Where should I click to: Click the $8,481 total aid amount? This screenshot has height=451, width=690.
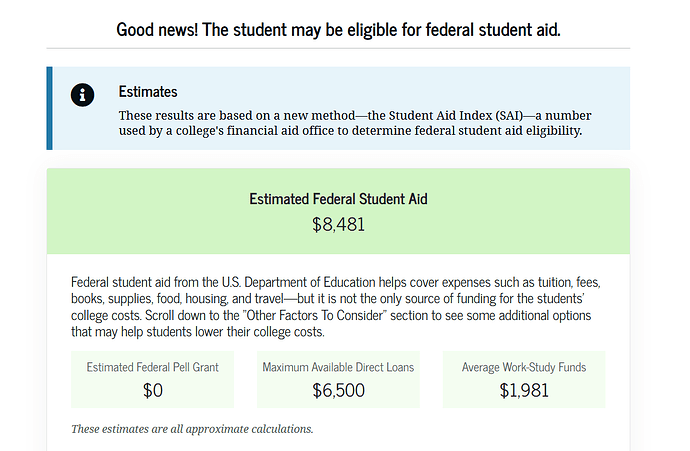338,223
